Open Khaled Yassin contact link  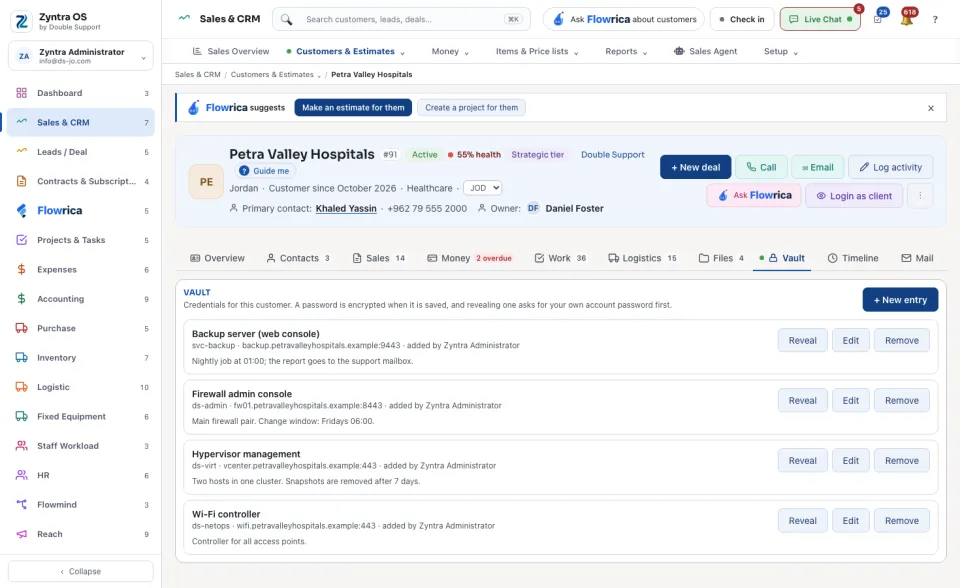click(346, 209)
